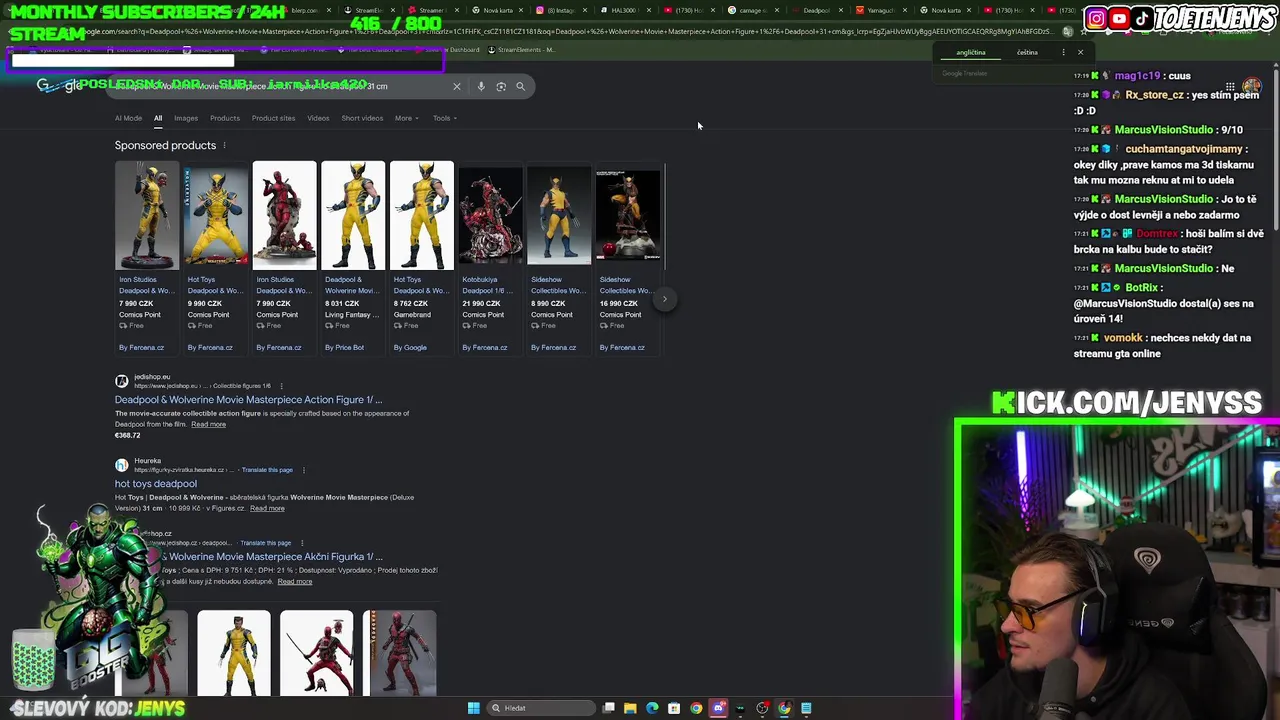Open Sideshow 16 990 CZK product thumbnail
The image size is (1280, 720).
627,215
